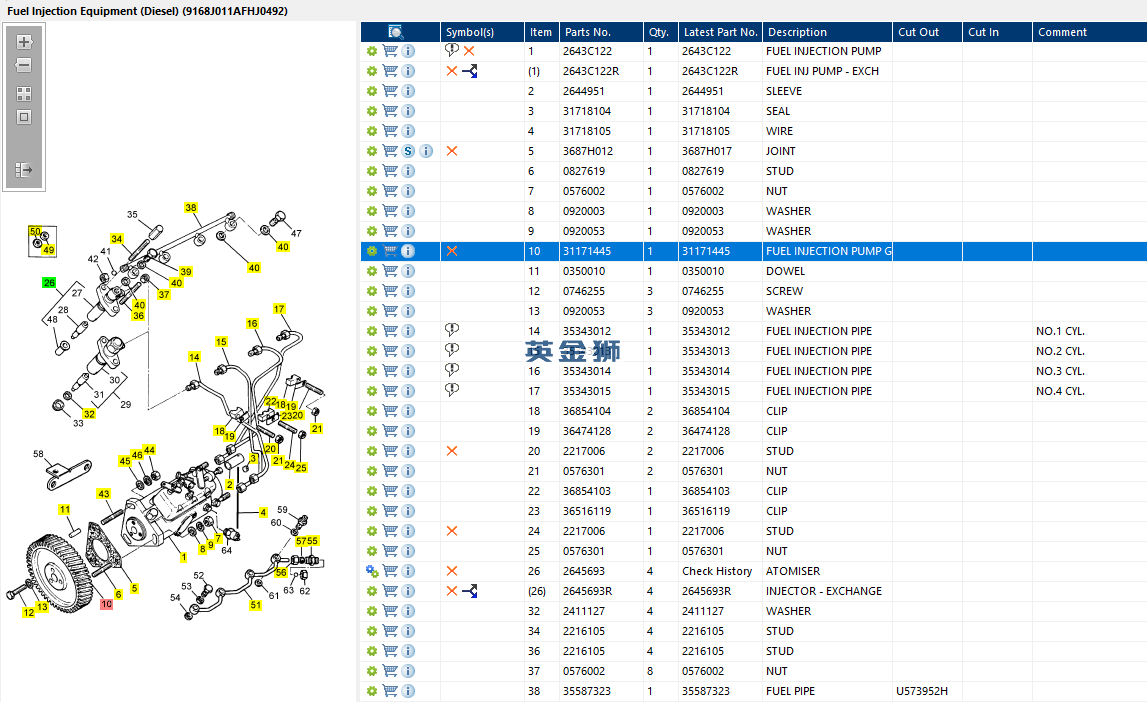Open info for SLEEVE 2644951
The image size is (1147, 702).
(x=408, y=91)
